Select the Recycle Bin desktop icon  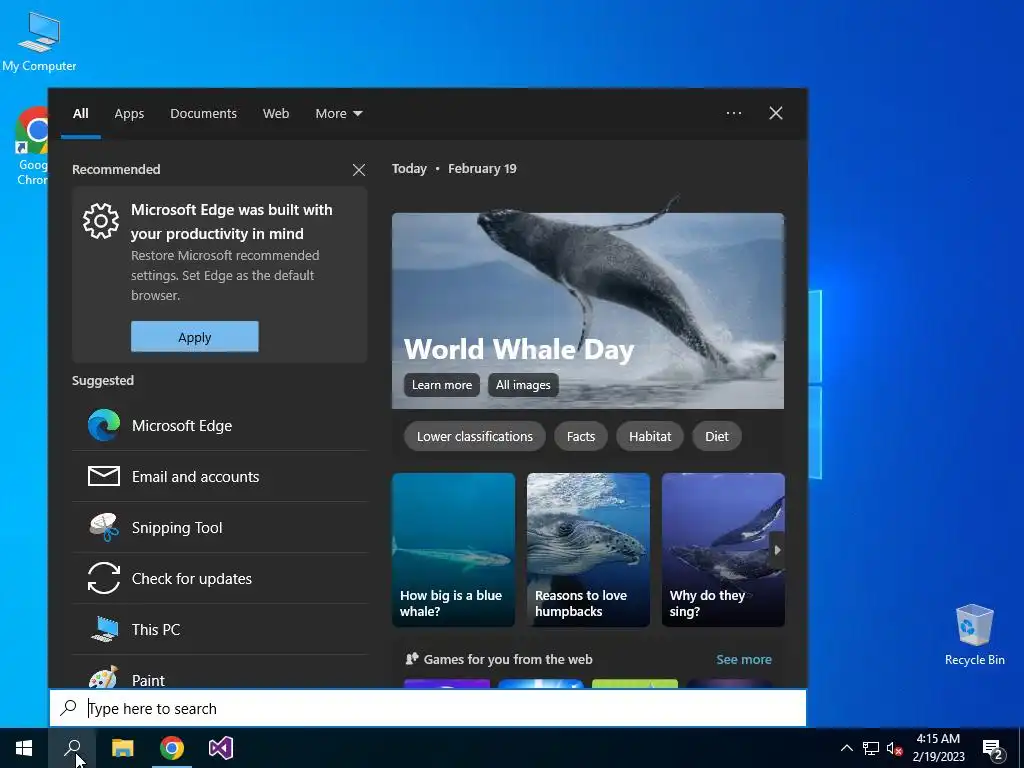point(974,635)
